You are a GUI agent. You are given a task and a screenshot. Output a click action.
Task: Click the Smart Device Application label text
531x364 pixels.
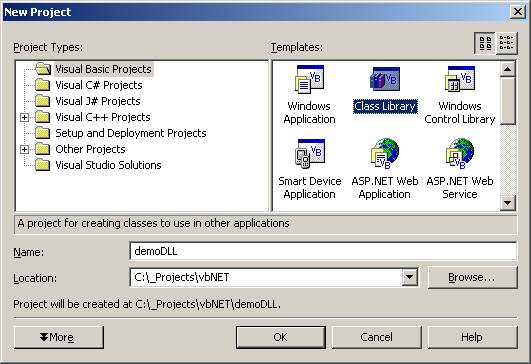pos(309,188)
